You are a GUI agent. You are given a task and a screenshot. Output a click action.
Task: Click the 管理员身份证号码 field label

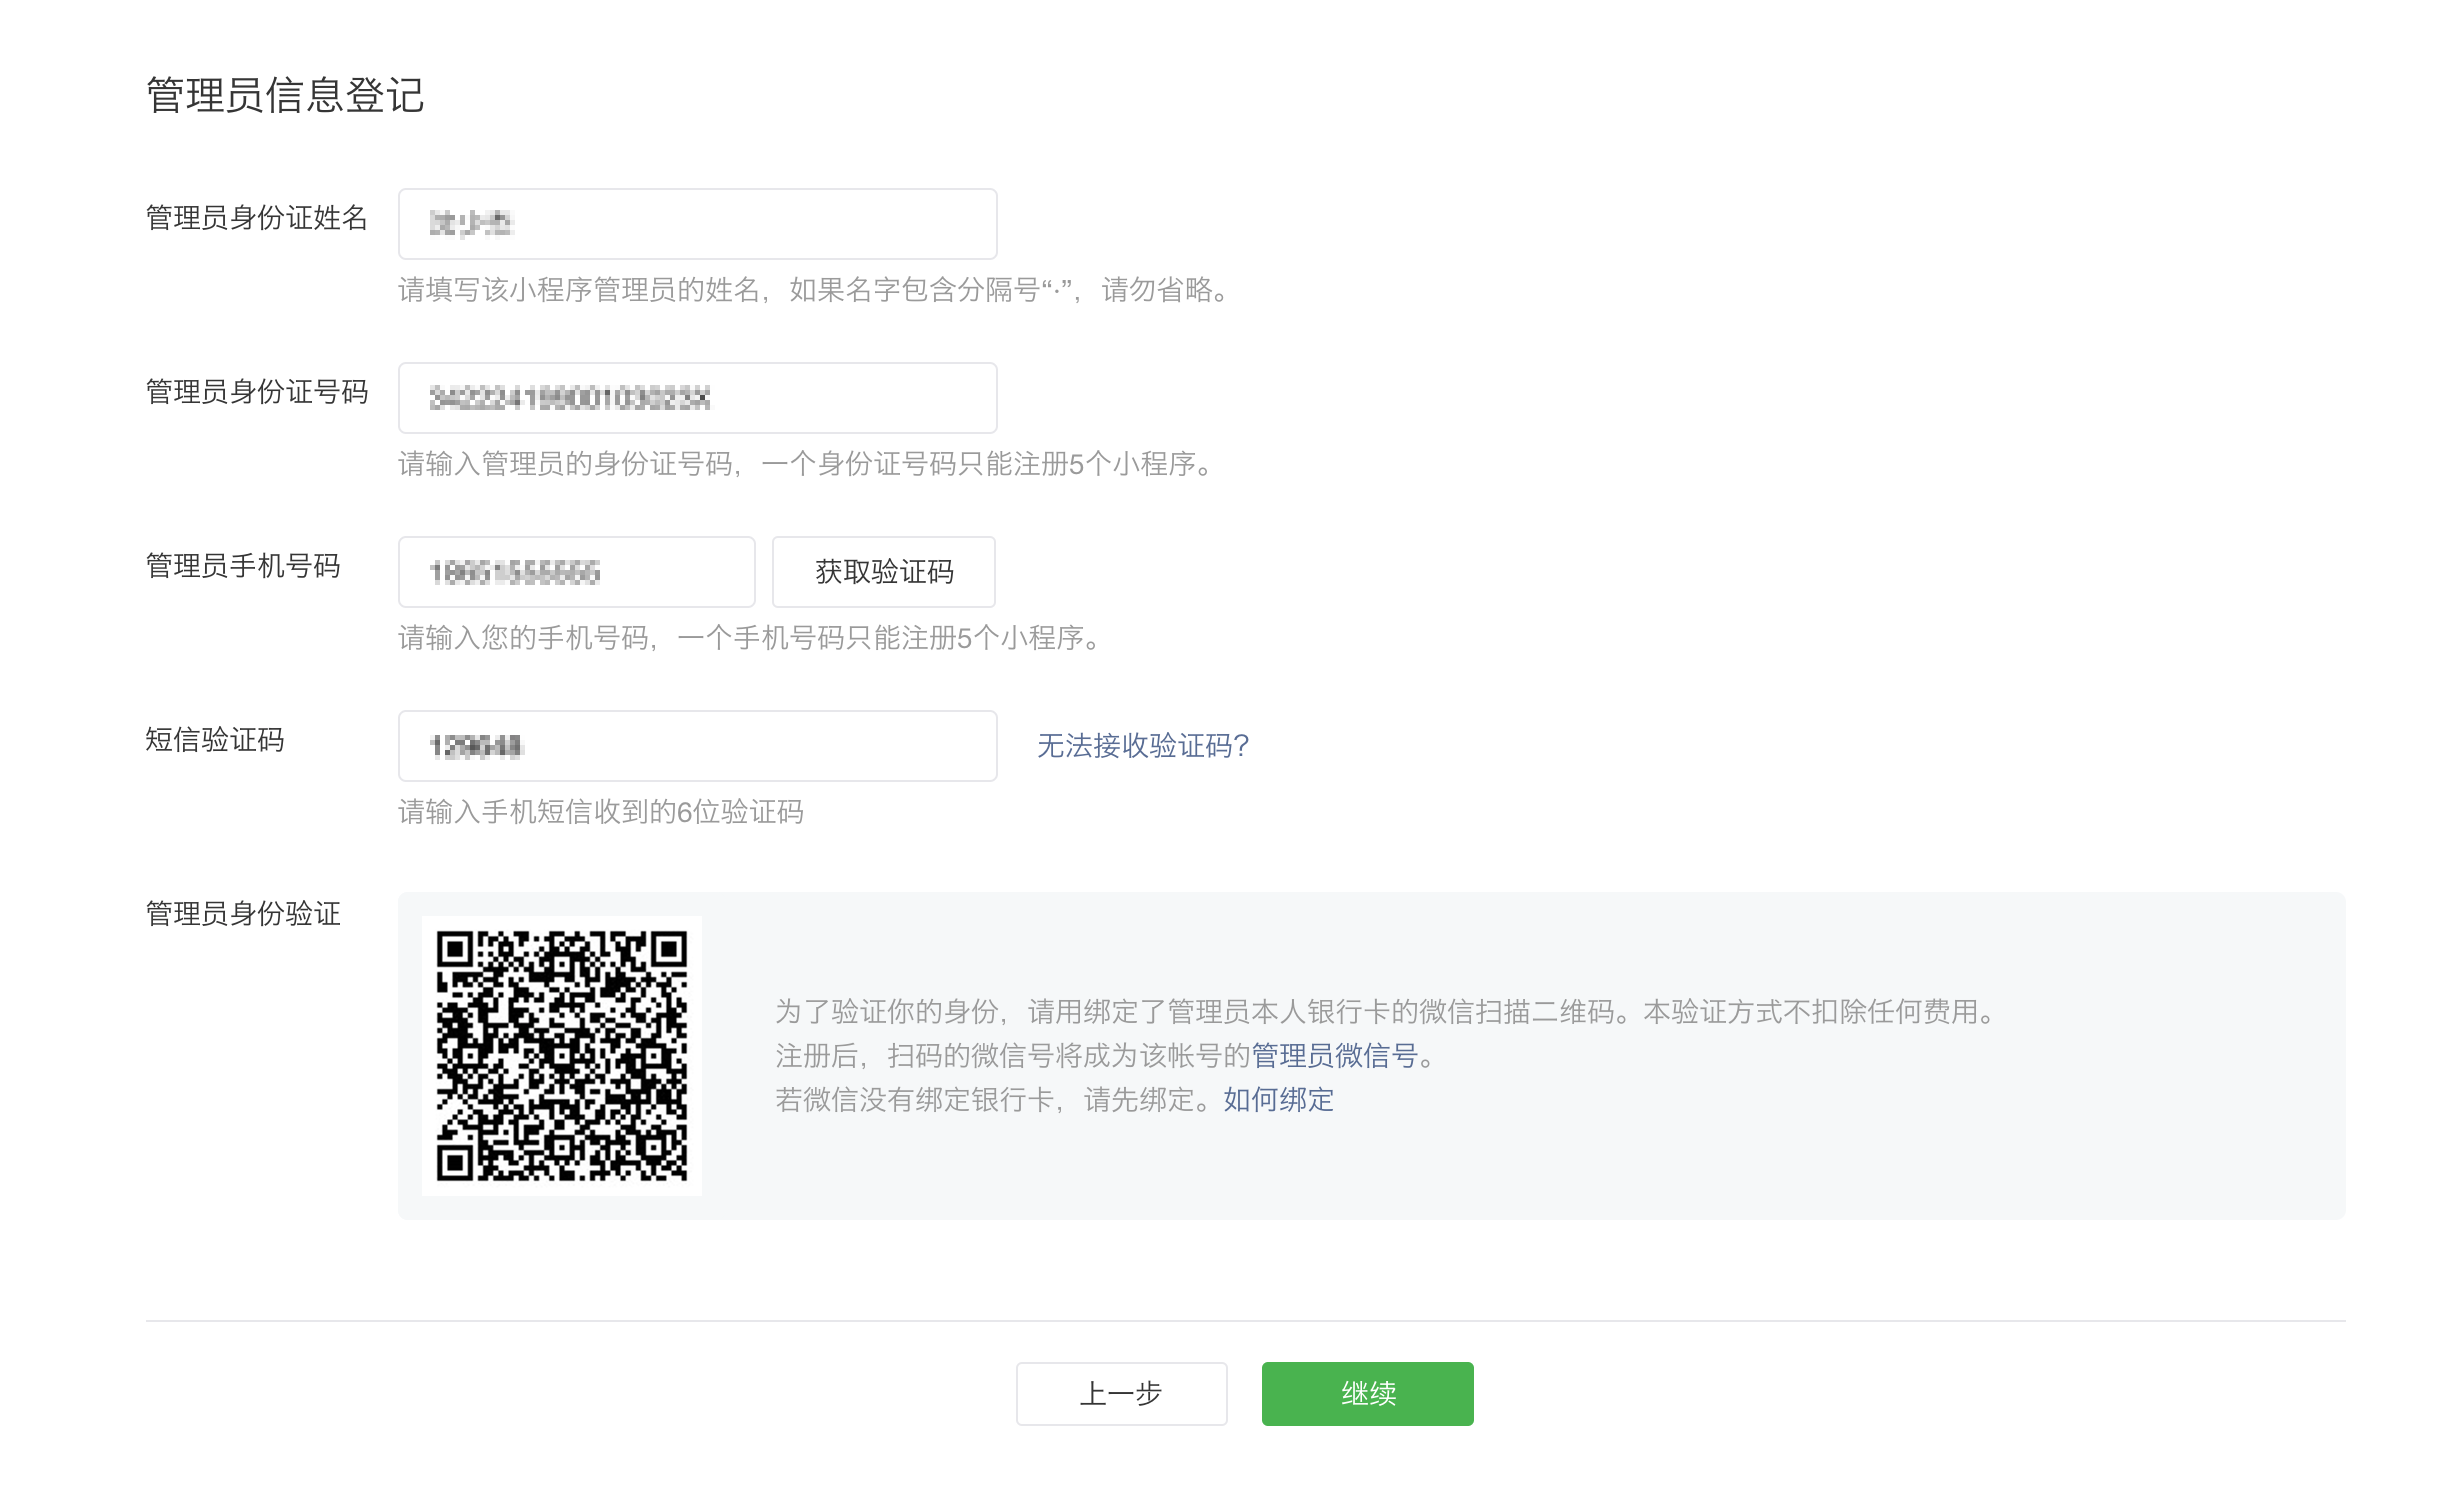[x=257, y=392]
